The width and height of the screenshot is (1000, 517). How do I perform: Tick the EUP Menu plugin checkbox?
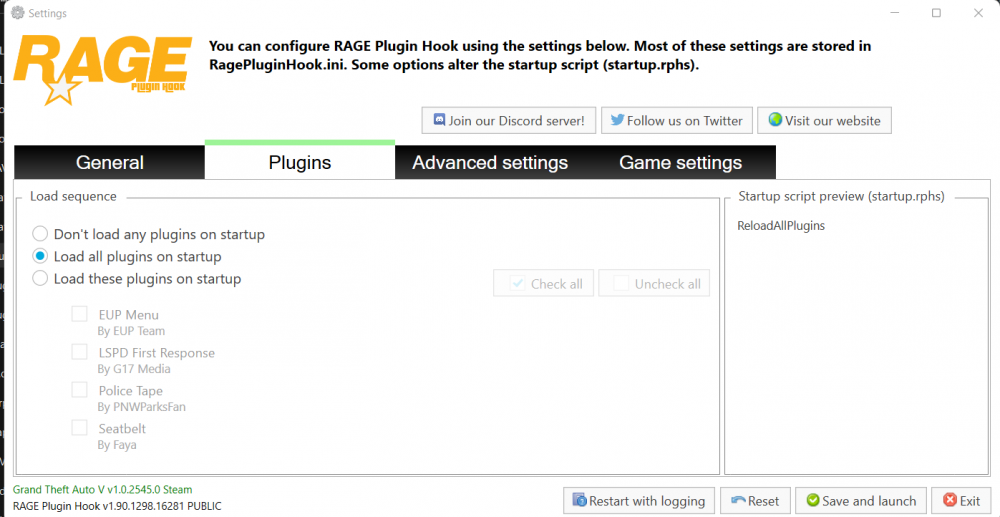[79, 314]
